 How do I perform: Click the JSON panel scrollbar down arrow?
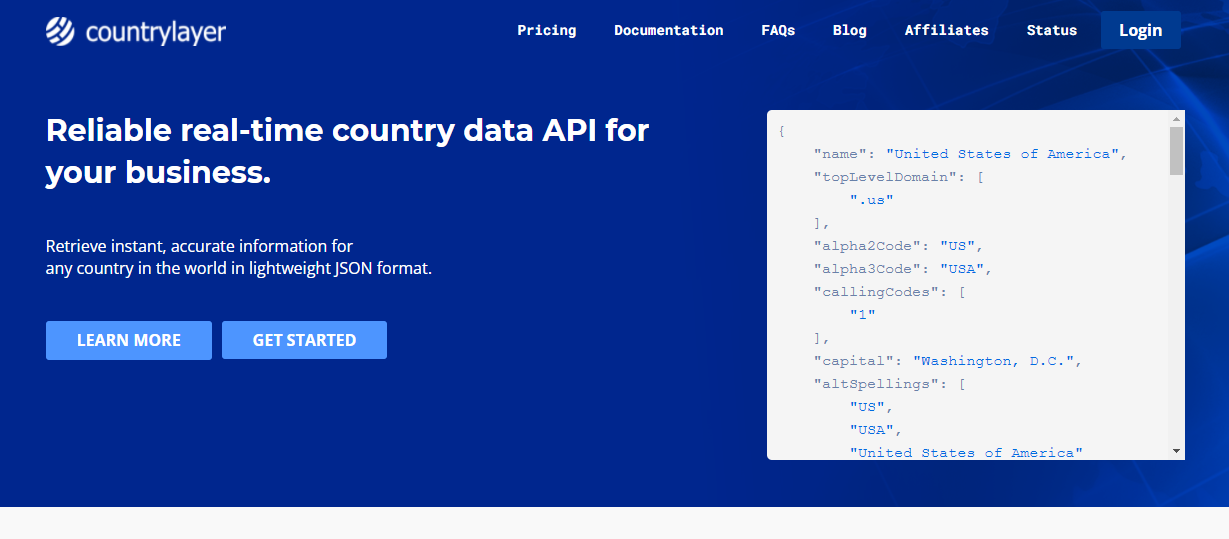point(1176,452)
